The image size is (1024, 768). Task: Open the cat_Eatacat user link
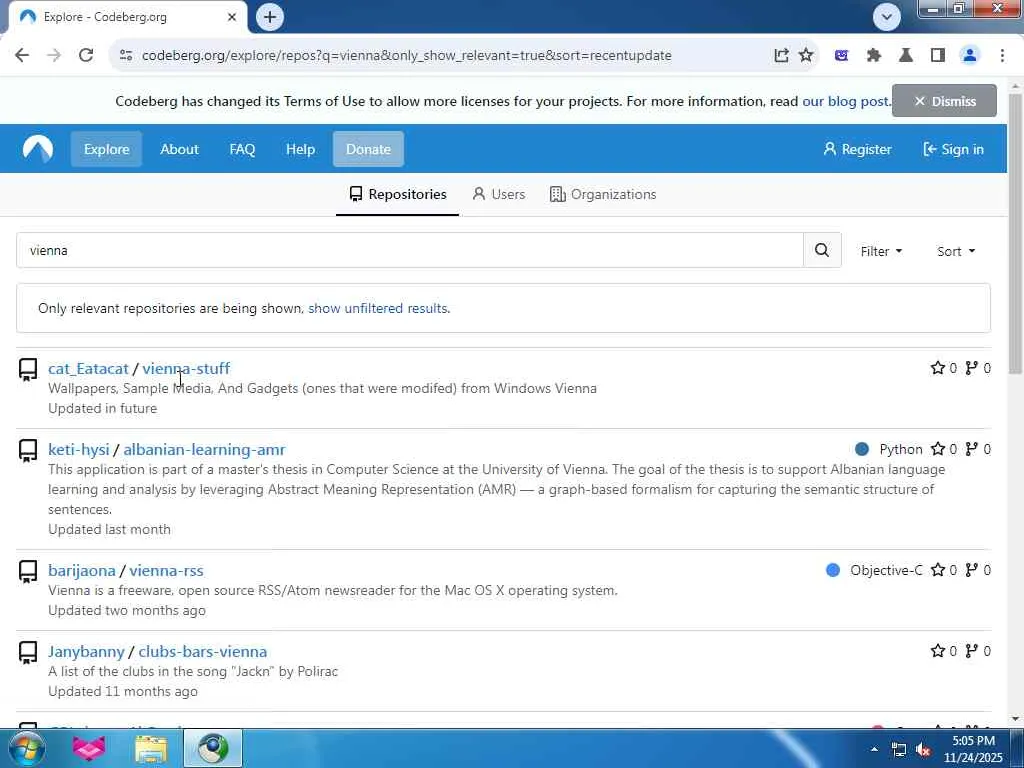tap(88, 368)
